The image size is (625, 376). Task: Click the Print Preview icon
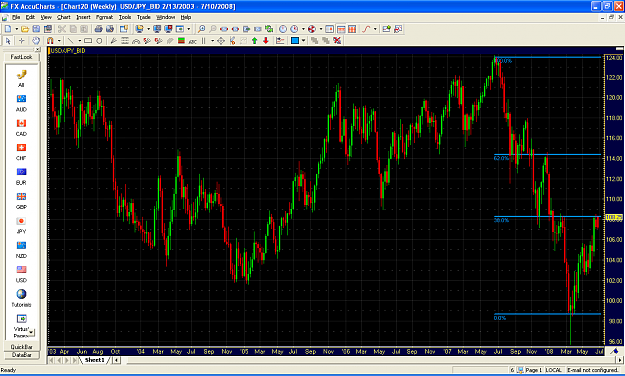(110, 29)
